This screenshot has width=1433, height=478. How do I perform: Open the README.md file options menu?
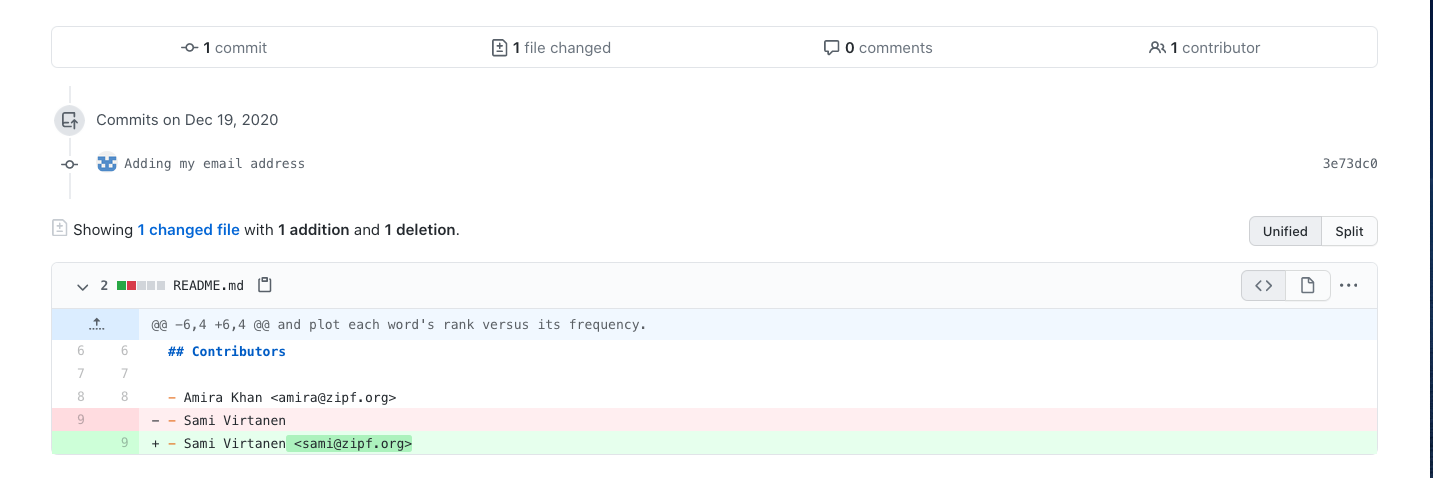[x=1349, y=285]
